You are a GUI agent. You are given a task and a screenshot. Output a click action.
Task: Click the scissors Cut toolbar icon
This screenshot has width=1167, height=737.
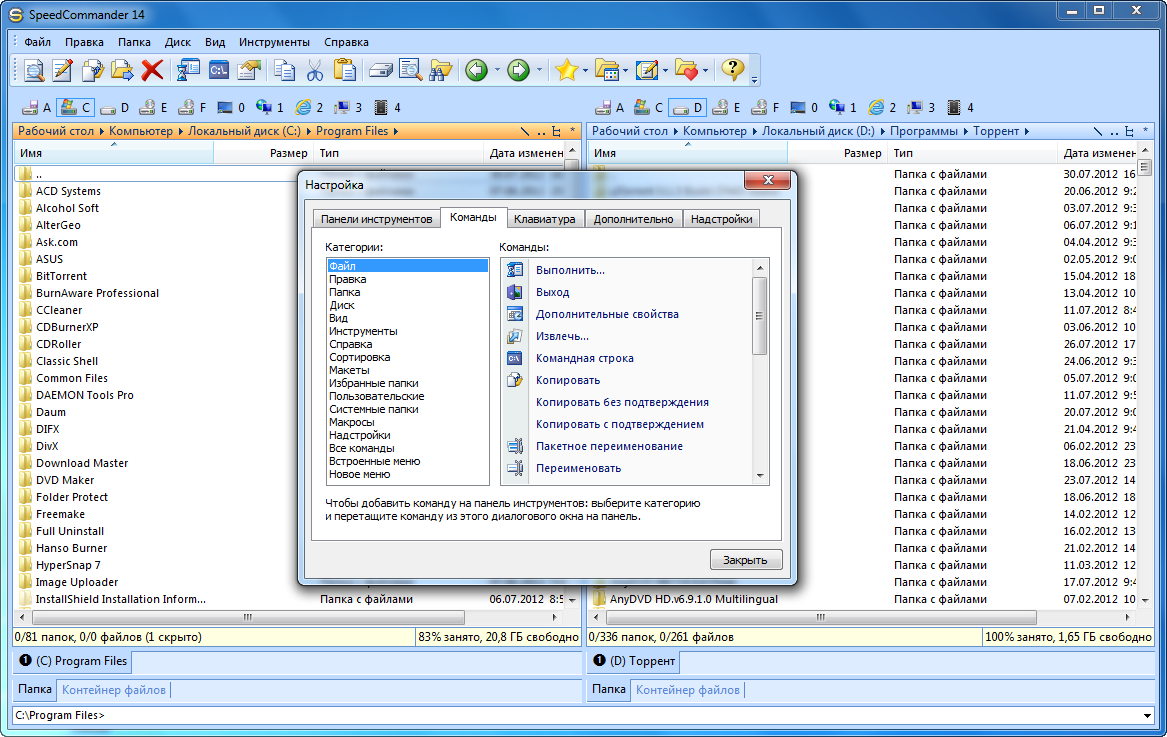click(315, 70)
